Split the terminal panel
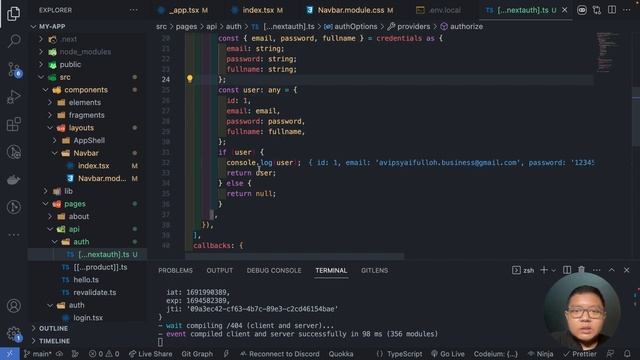640x360 pixels. 567,270
